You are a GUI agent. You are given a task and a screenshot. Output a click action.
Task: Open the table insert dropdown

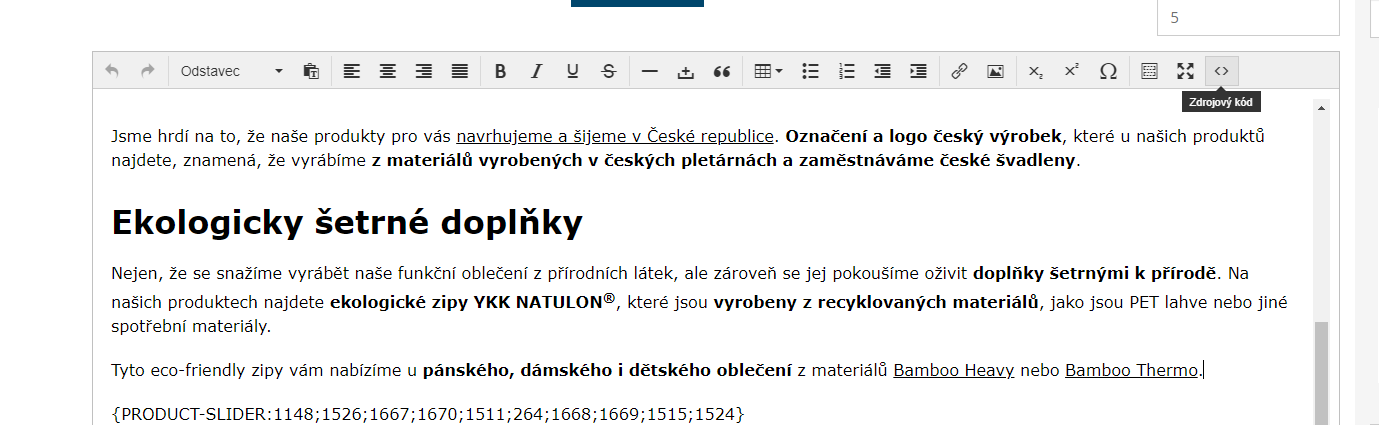pyautogui.click(x=768, y=71)
